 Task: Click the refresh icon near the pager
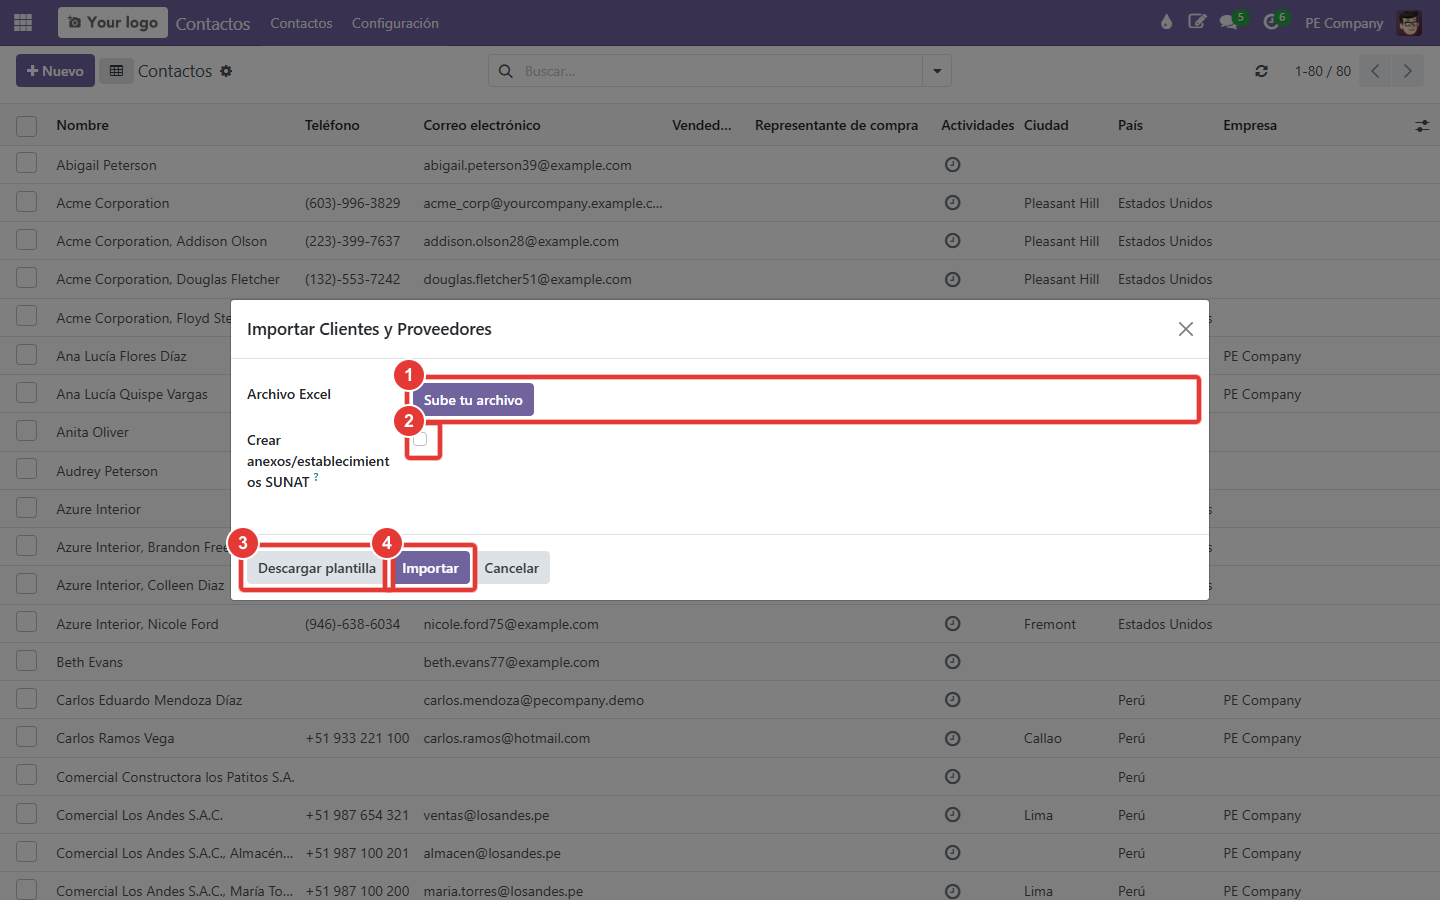coord(1261,71)
